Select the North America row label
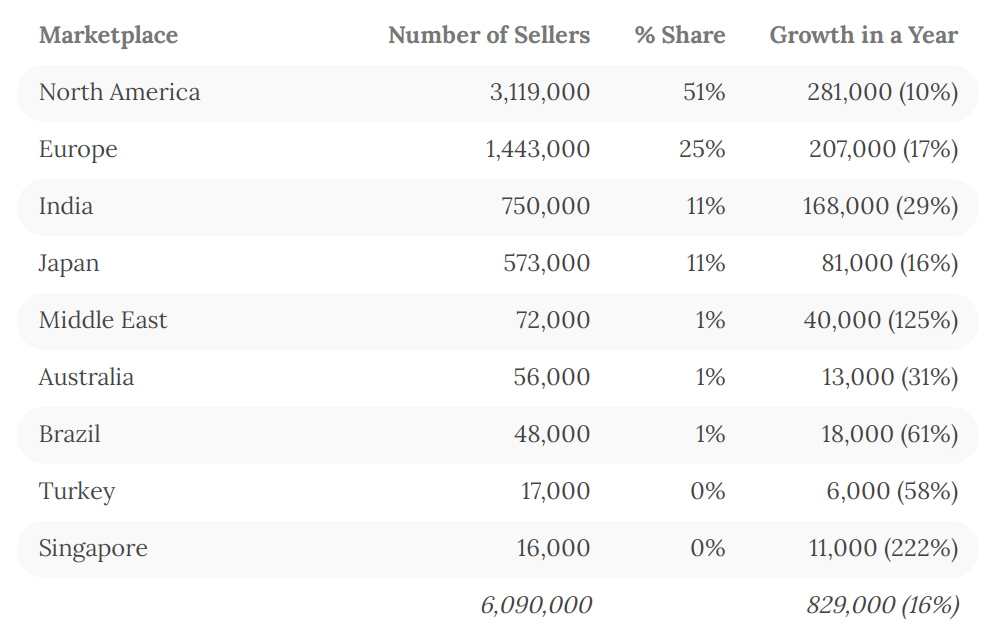Image resolution: width=1007 pixels, height=637 pixels. click(x=119, y=92)
